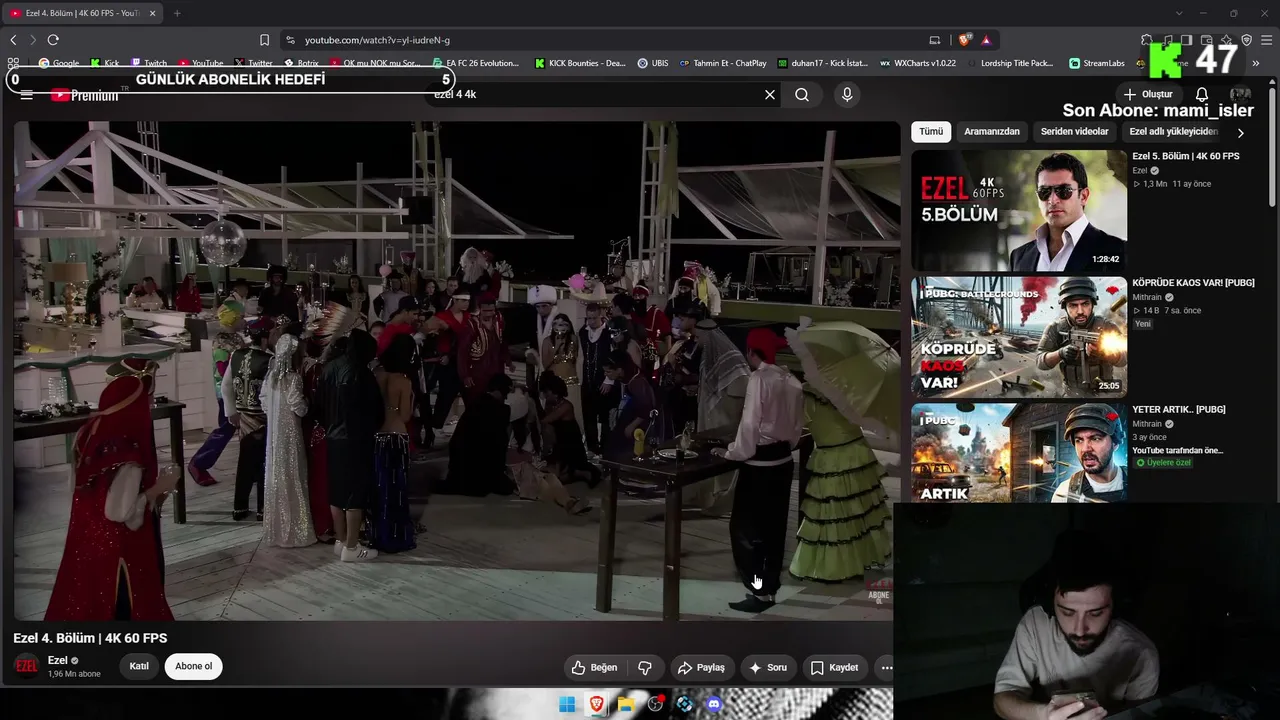Bookmark this page with the bookmark icon
This screenshot has width=1280, height=720.
pyautogui.click(x=264, y=40)
